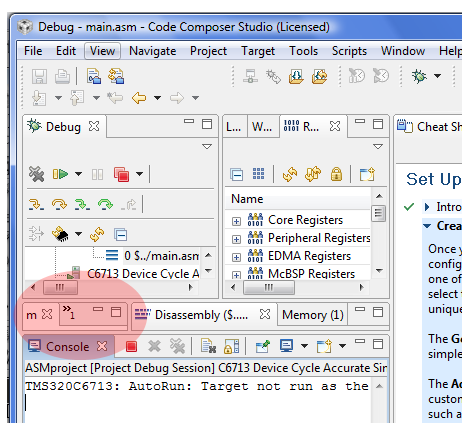
Task: Click the yellow Step Into icon
Action: [x=36, y=204]
